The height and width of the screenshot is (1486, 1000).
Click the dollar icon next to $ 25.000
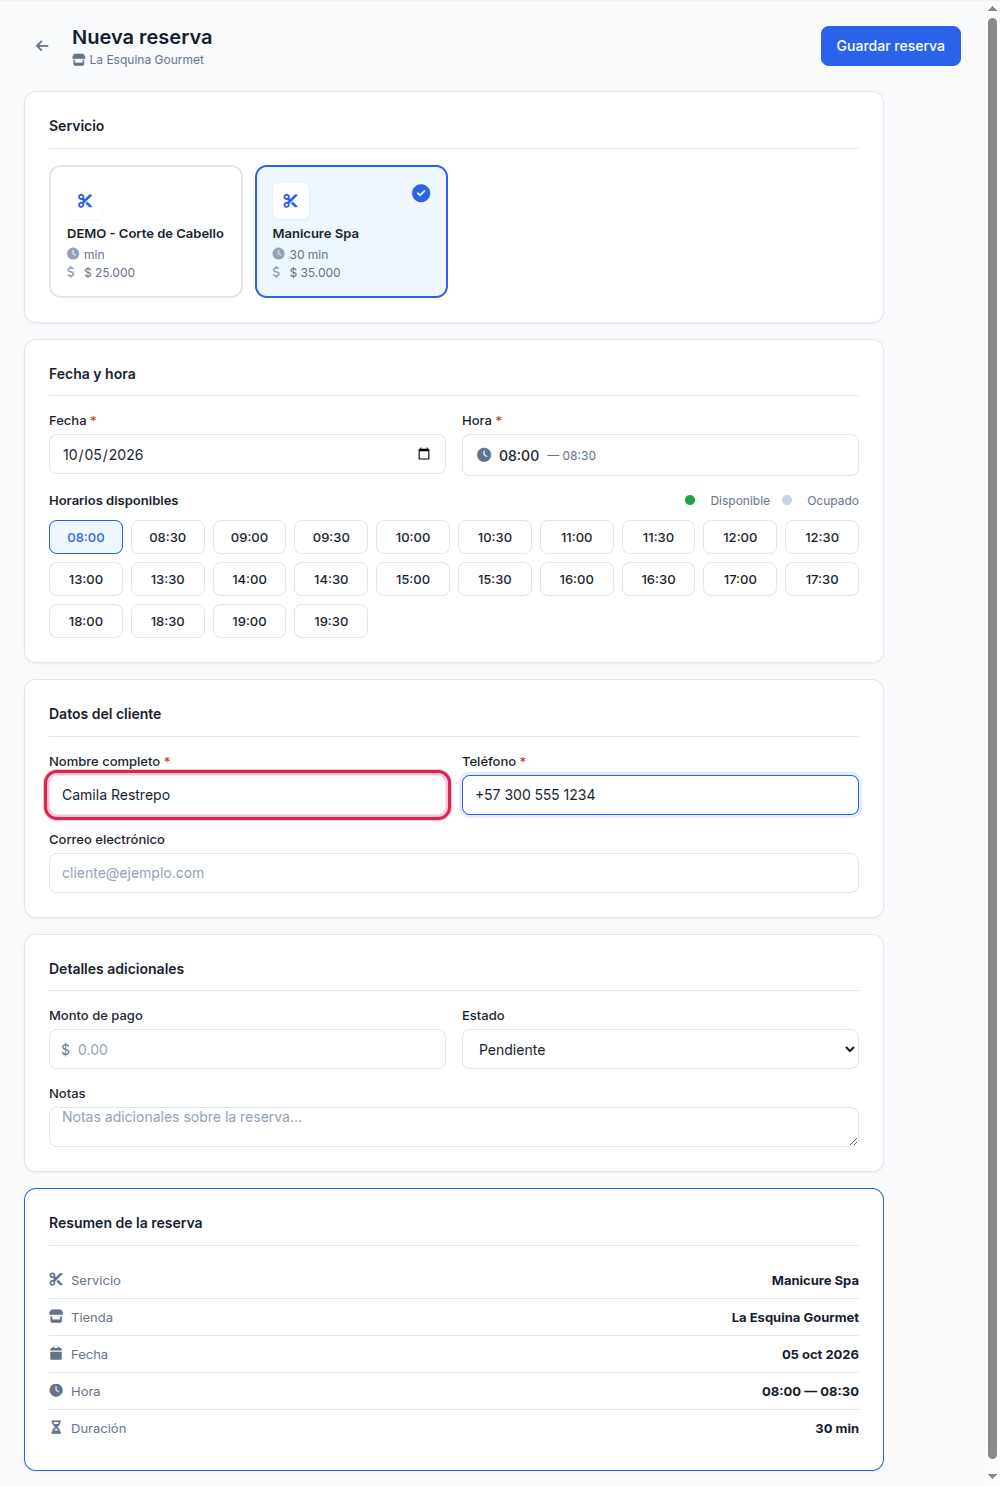pos(71,272)
